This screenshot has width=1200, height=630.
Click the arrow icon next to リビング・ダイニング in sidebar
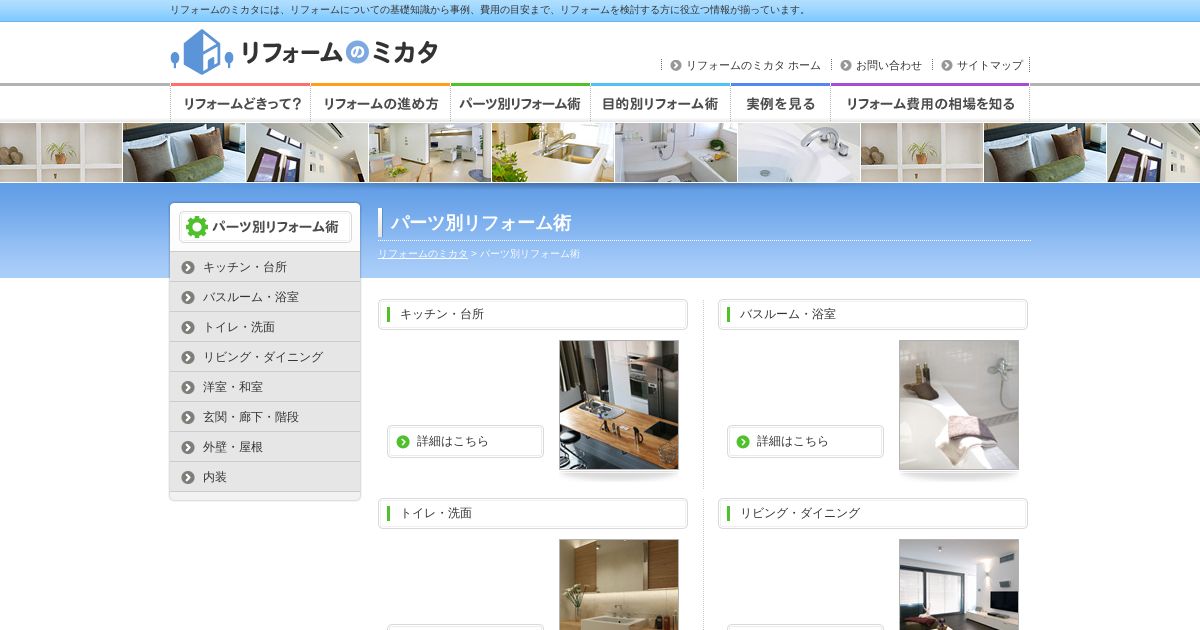coord(188,357)
